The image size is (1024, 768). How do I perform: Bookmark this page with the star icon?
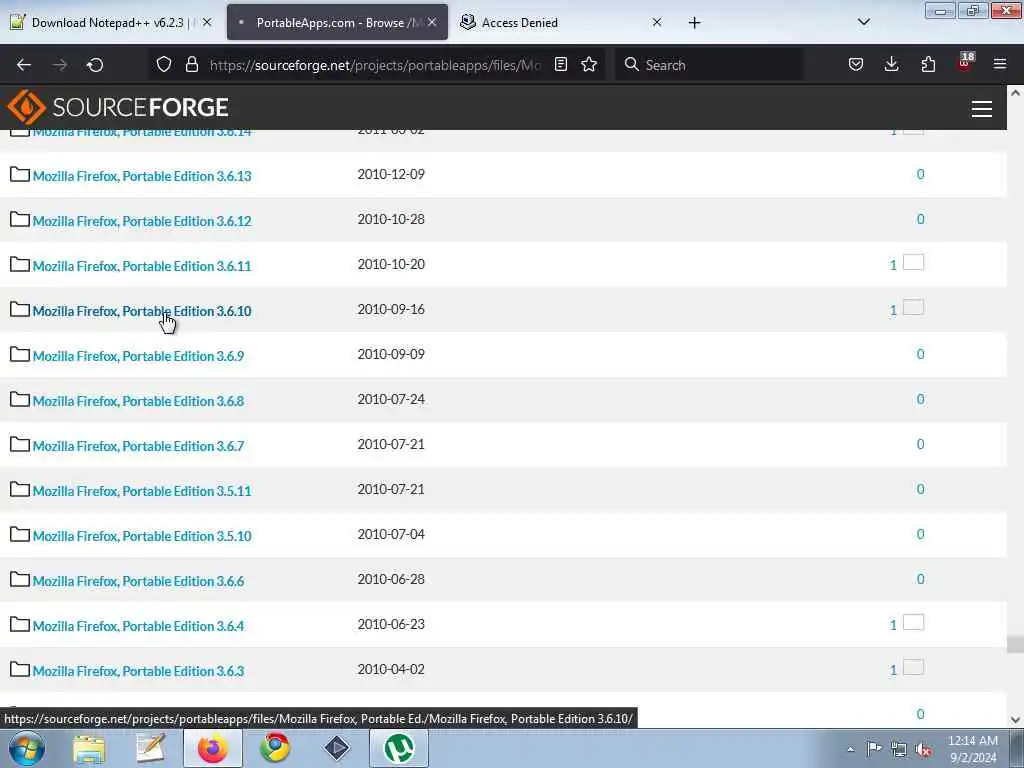pyautogui.click(x=589, y=64)
